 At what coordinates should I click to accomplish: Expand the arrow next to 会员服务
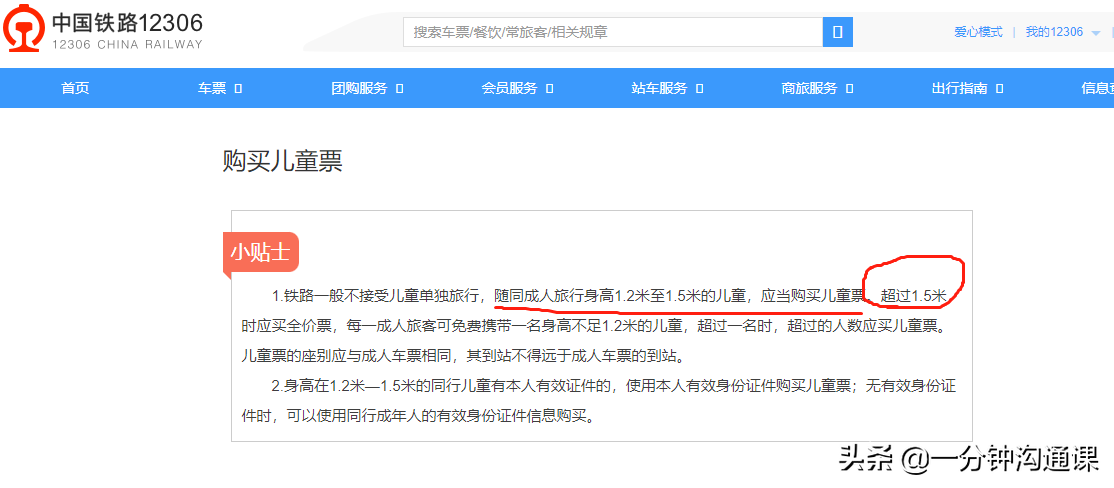coord(549,88)
